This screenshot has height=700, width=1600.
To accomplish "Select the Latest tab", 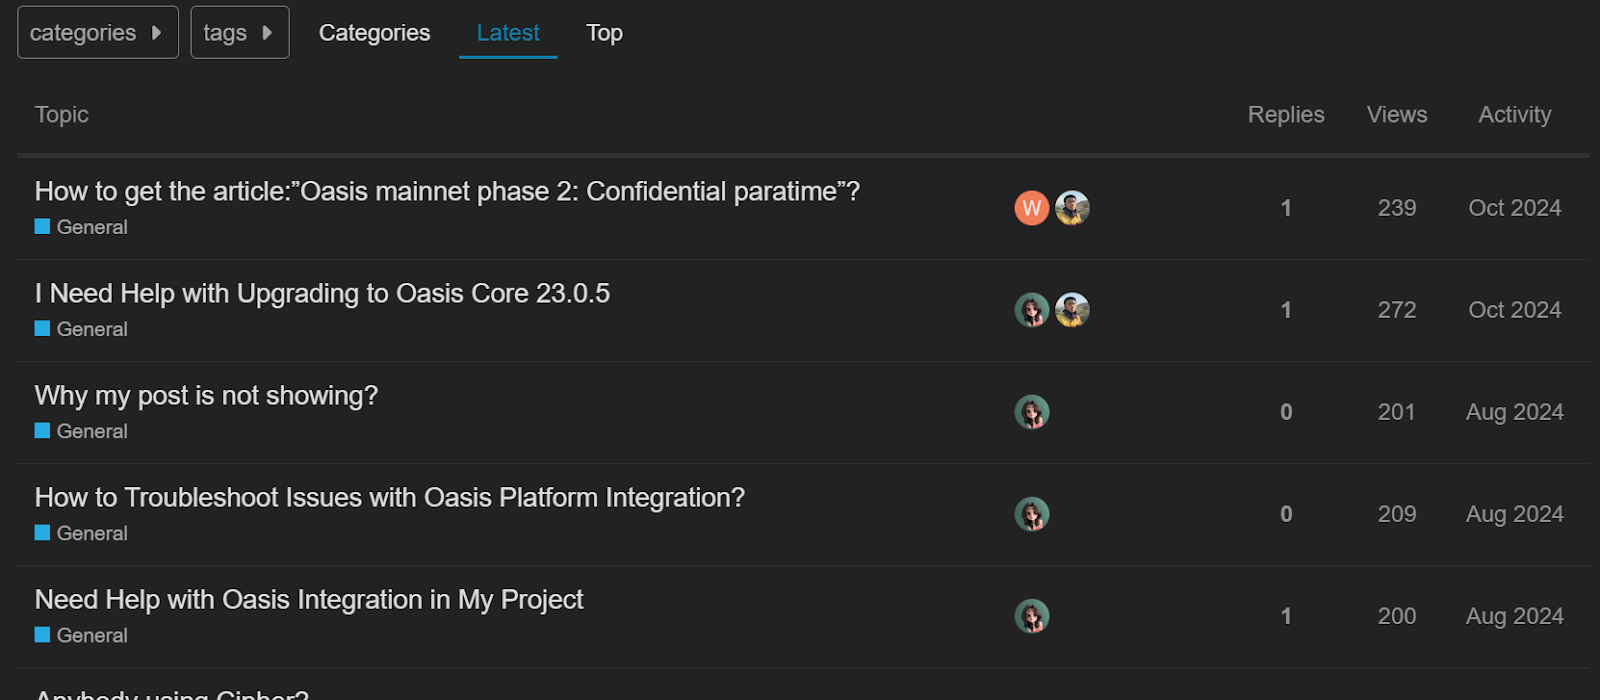I will pos(508,33).
